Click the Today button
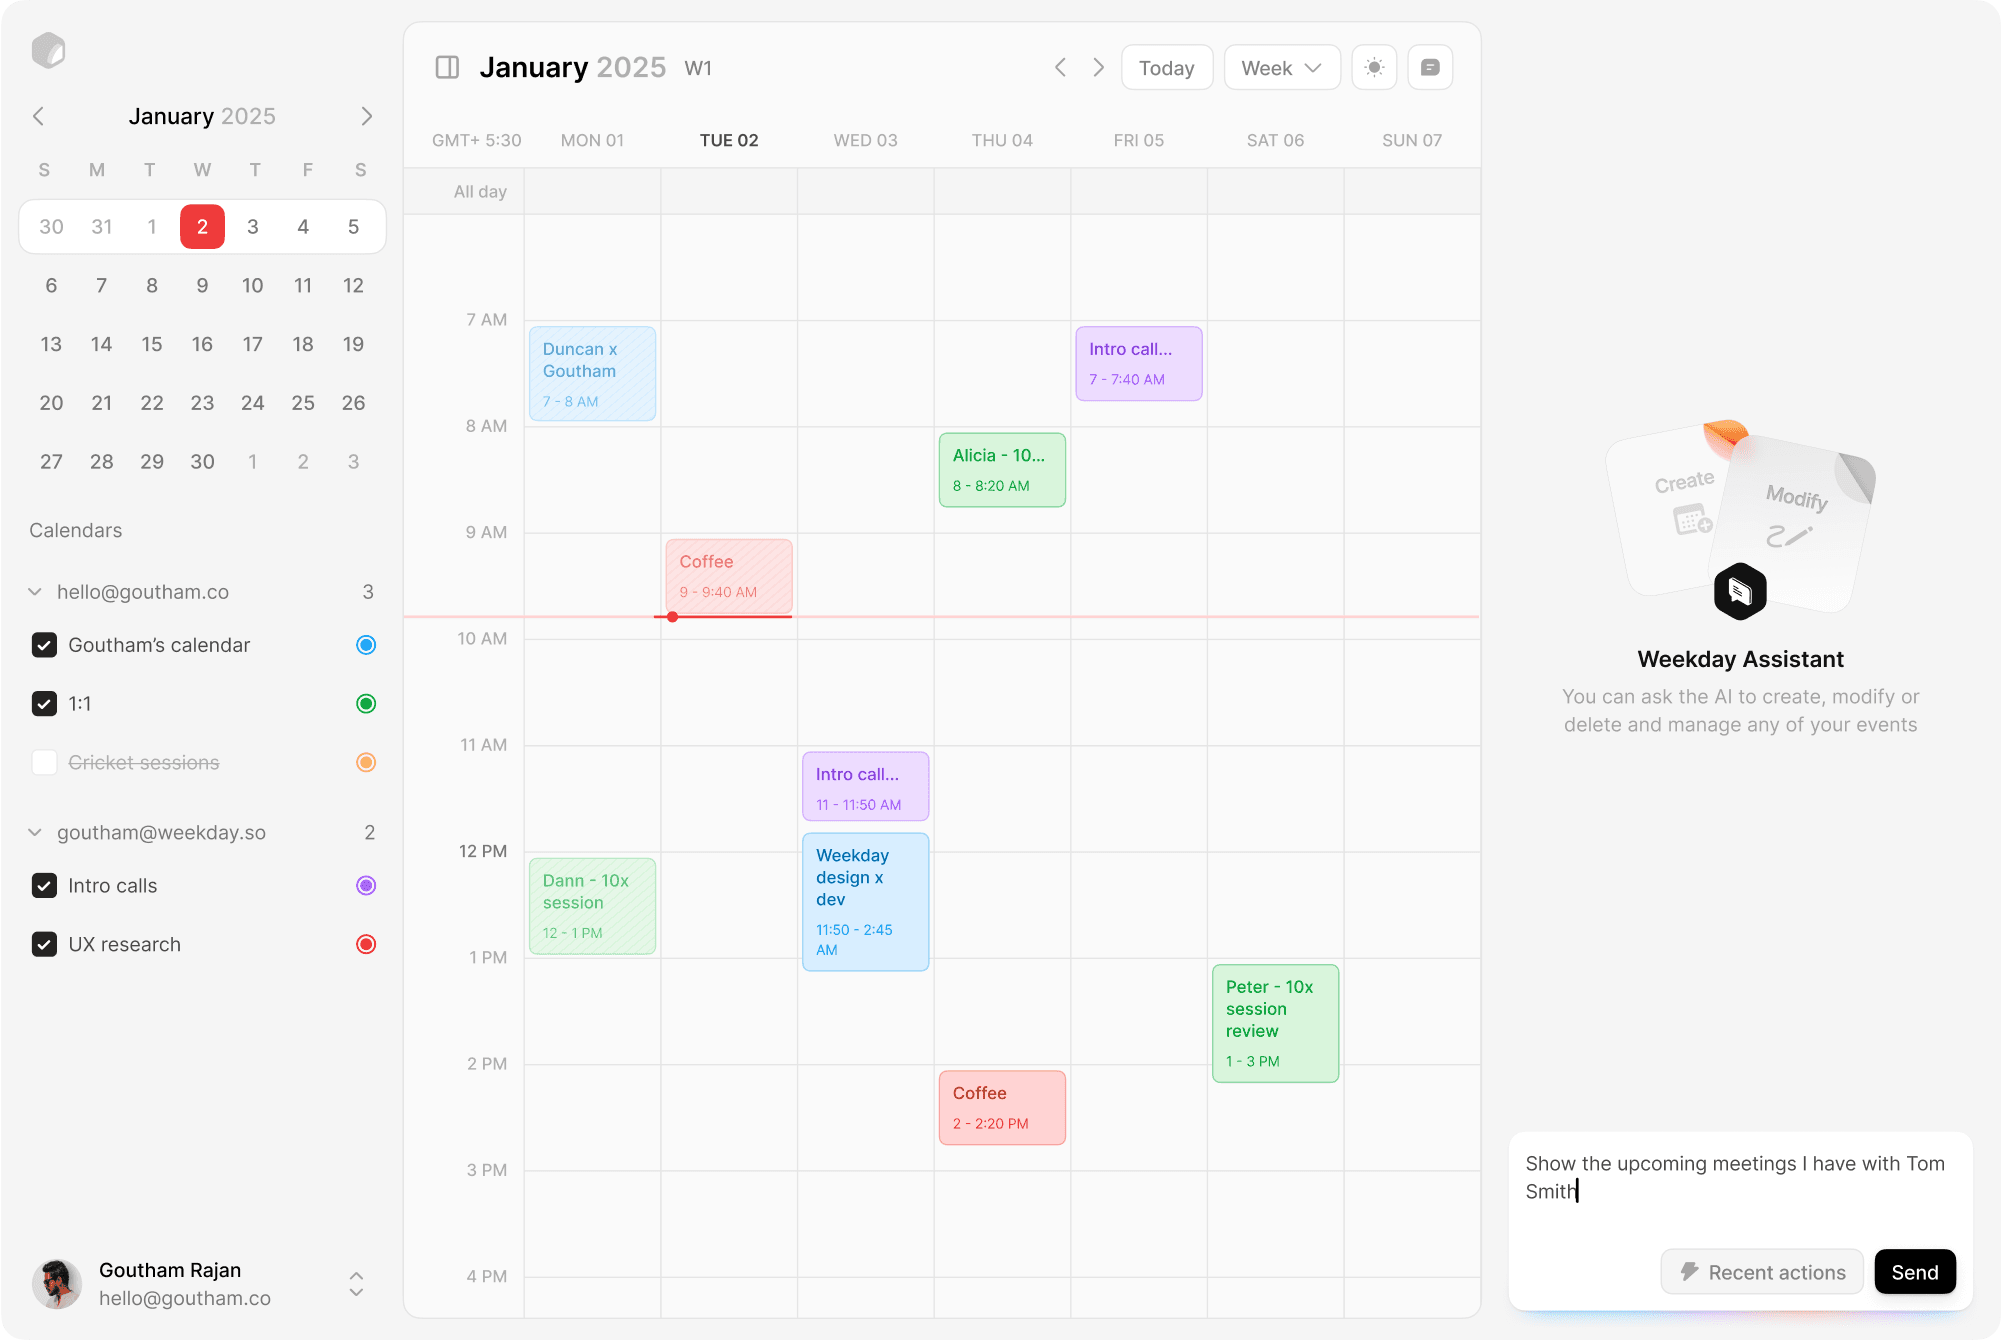Image resolution: width=2001 pixels, height=1340 pixels. click(x=1166, y=68)
